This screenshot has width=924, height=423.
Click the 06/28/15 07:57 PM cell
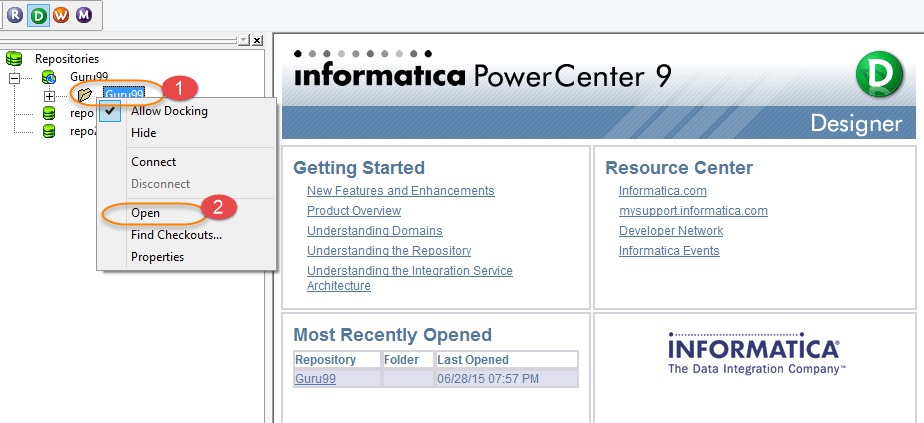click(507, 379)
